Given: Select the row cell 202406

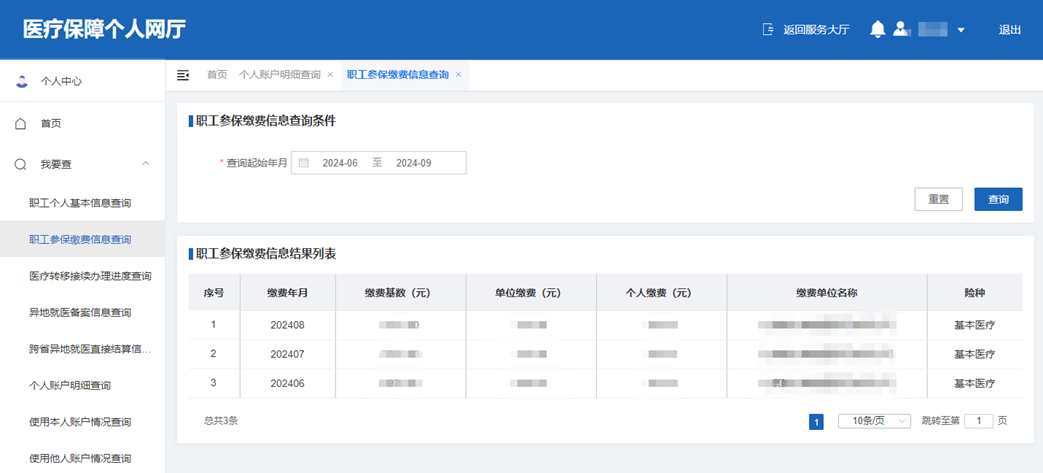Looking at the screenshot, I should 287,384.
